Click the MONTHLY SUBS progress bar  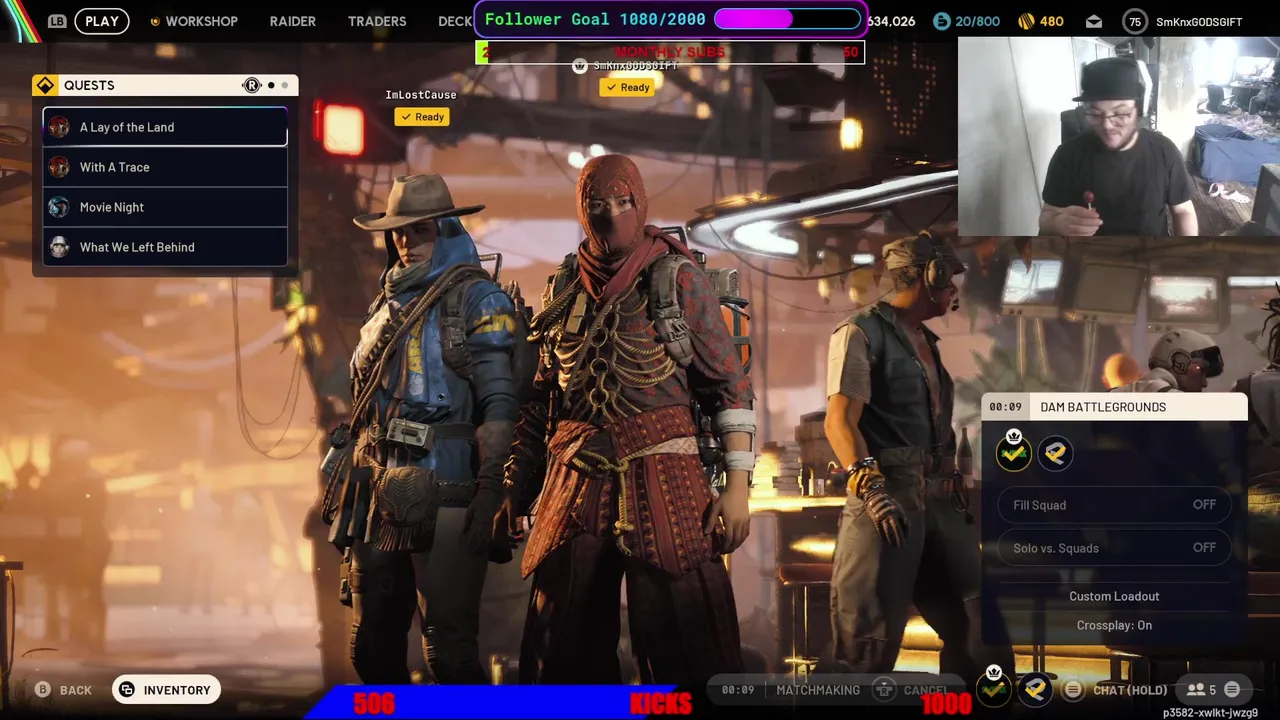(x=670, y=52)
